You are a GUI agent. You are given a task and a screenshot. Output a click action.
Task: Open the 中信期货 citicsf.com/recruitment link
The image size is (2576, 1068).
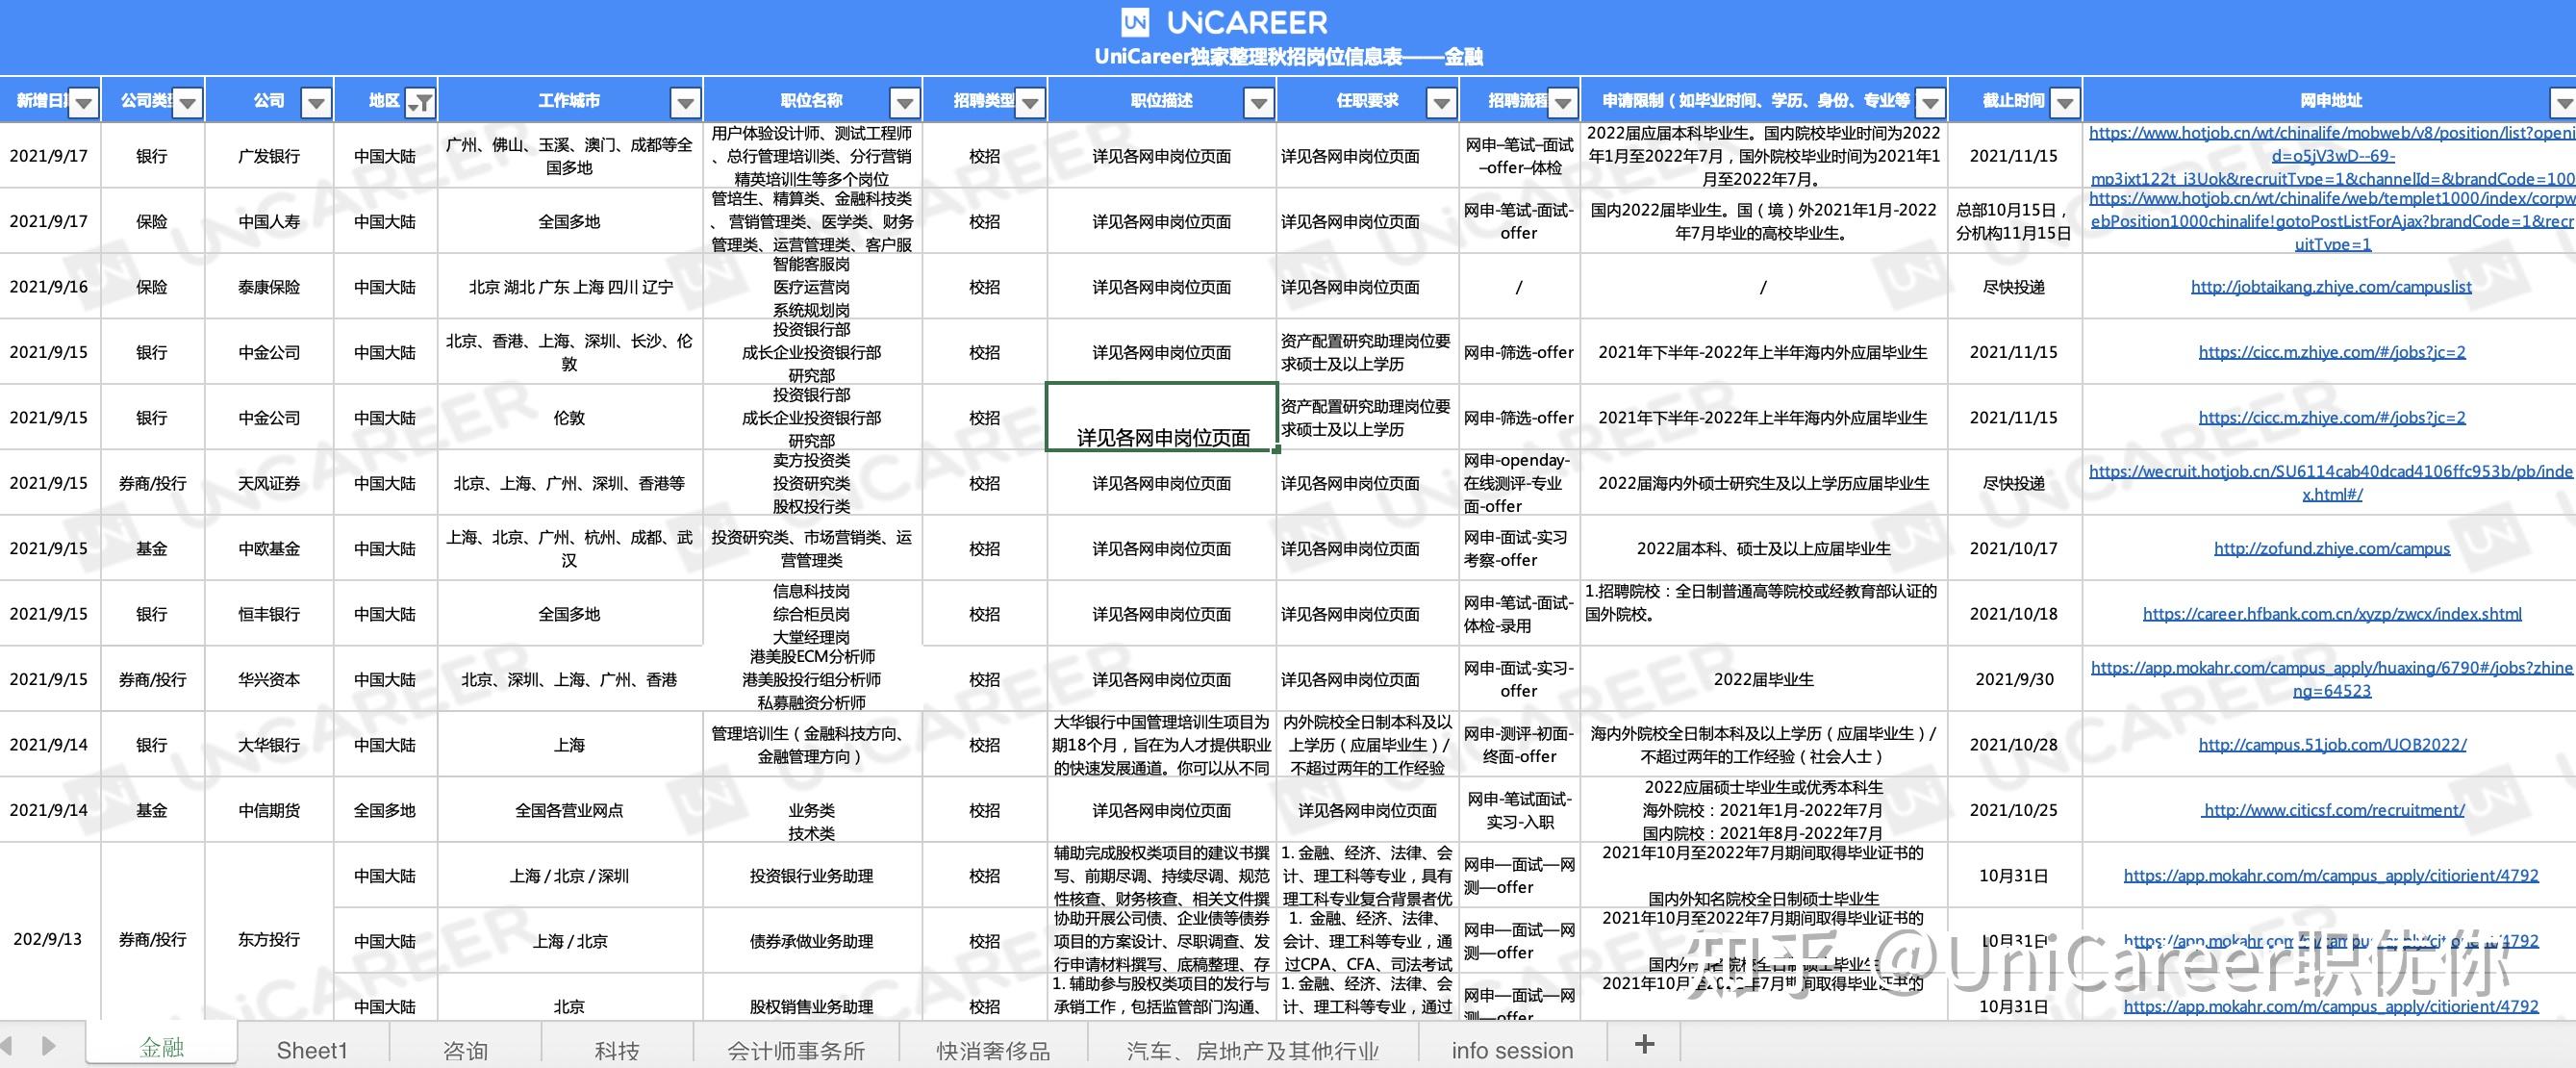[2332, 810]
